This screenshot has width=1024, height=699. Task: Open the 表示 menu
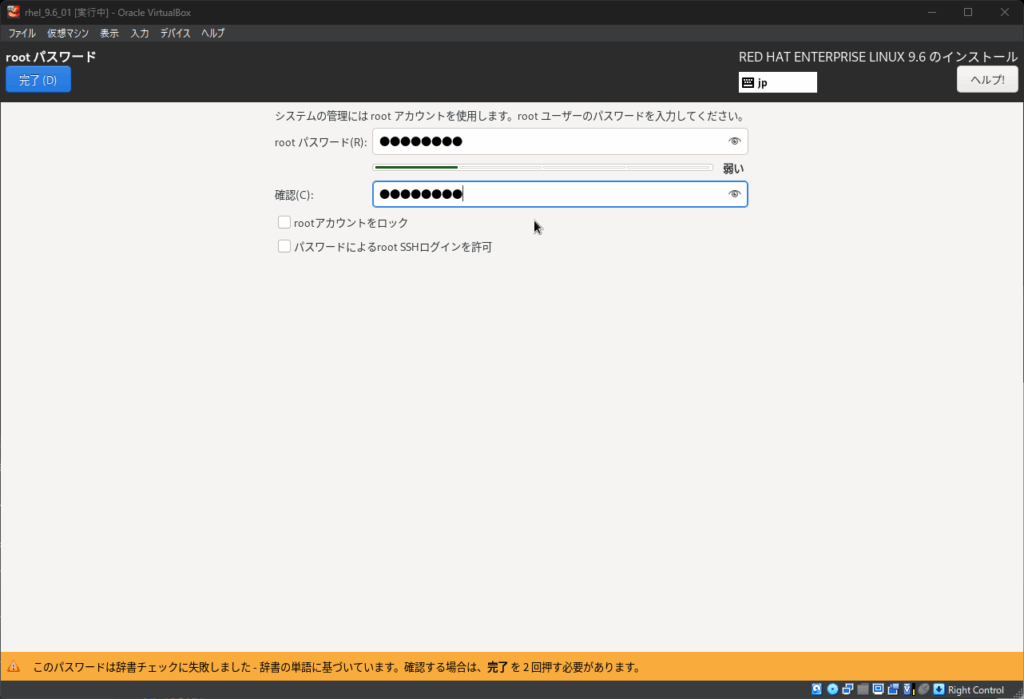pyautogui.click(x=109, y=33)
